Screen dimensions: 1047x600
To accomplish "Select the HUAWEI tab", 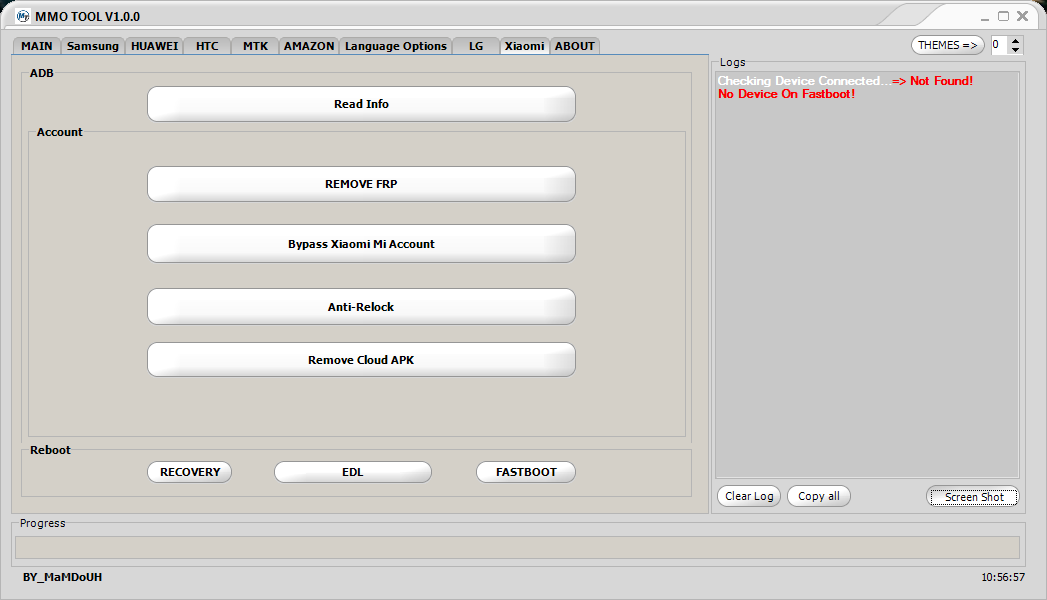I will (x=154, y=46).
